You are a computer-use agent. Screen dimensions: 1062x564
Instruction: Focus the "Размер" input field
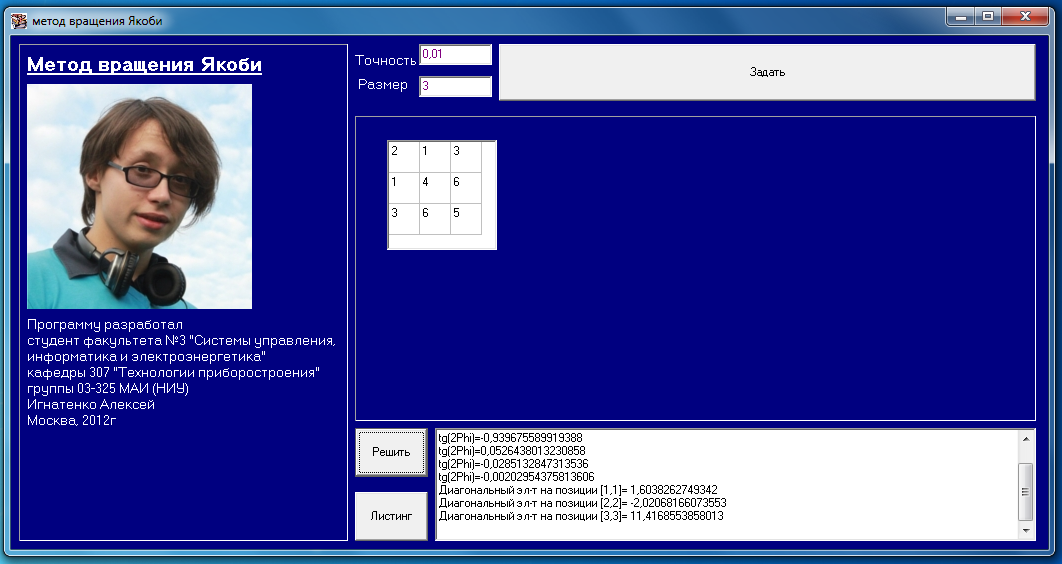tap(455, 86)
